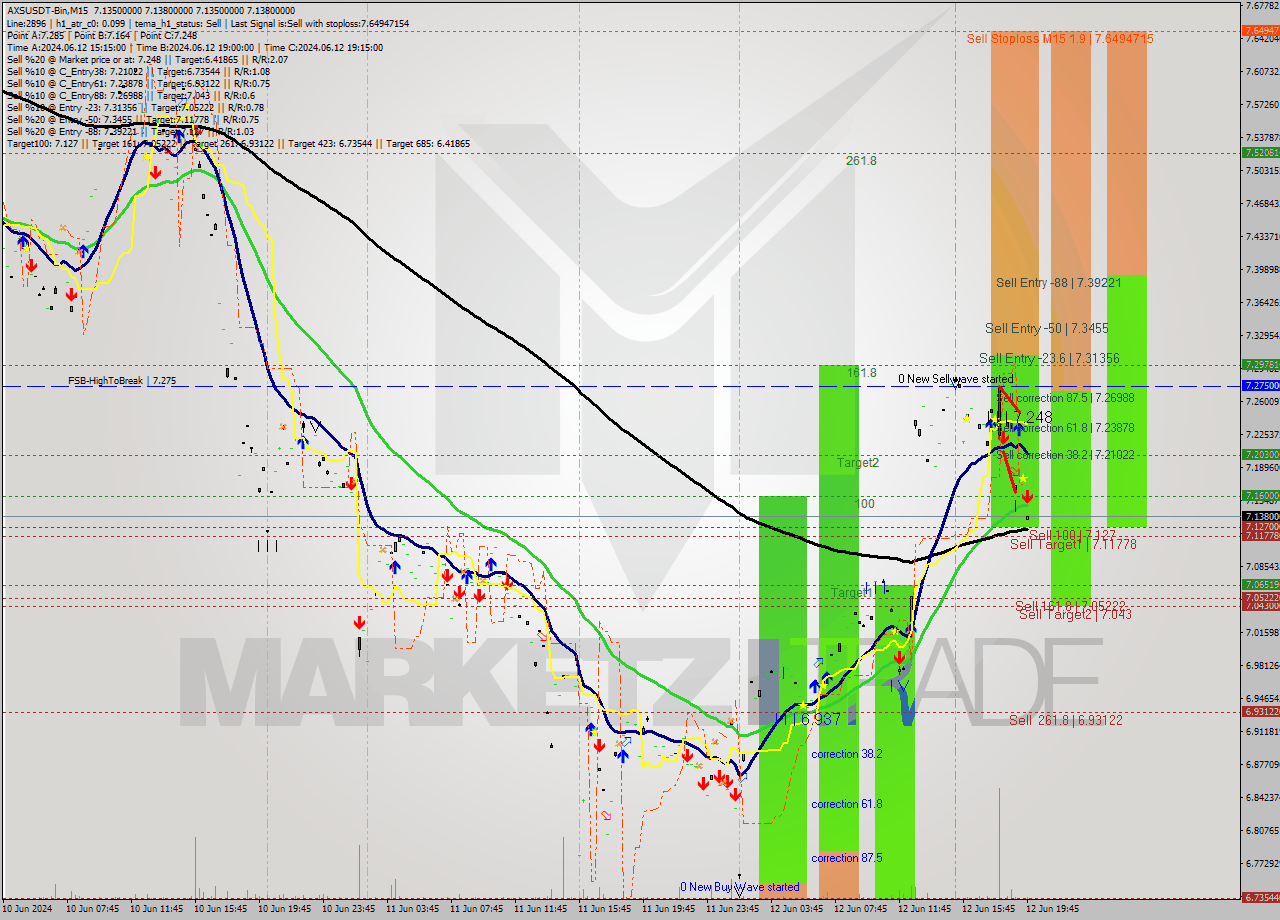Select the Sell Stoploss M15 1.9 label
Screen dimensions: 1280x920
(x=1059, y=39)
